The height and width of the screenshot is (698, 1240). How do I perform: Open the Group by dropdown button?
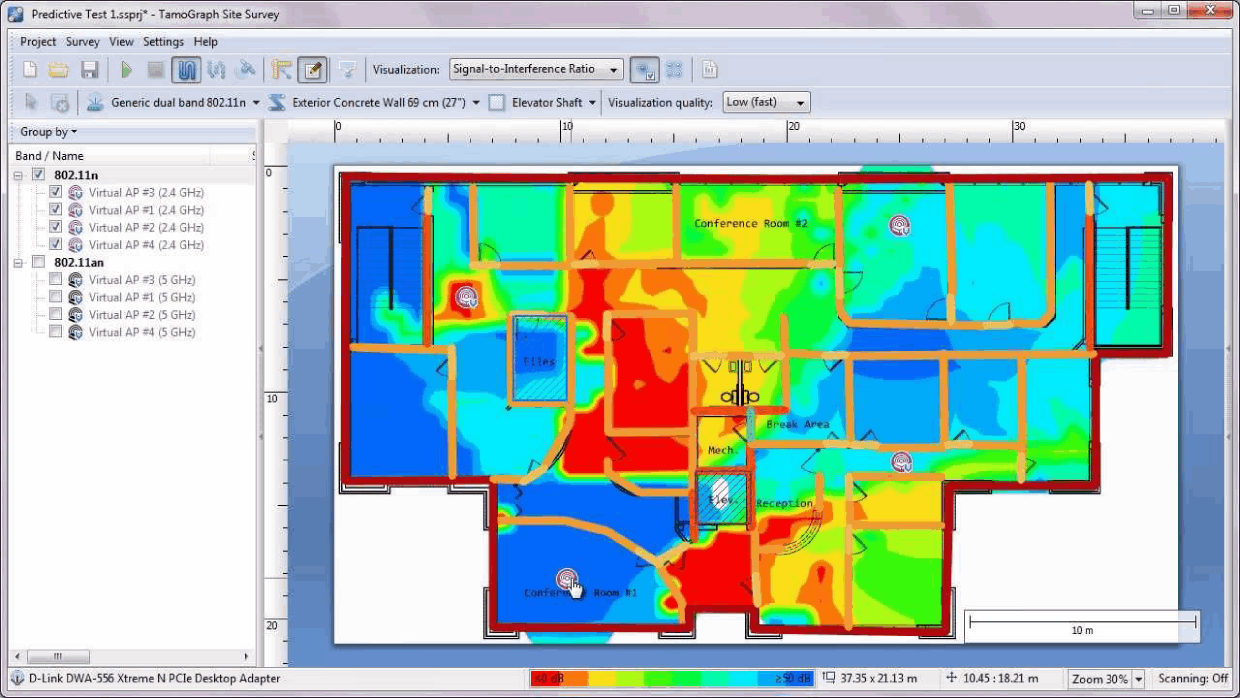(46, 131)
